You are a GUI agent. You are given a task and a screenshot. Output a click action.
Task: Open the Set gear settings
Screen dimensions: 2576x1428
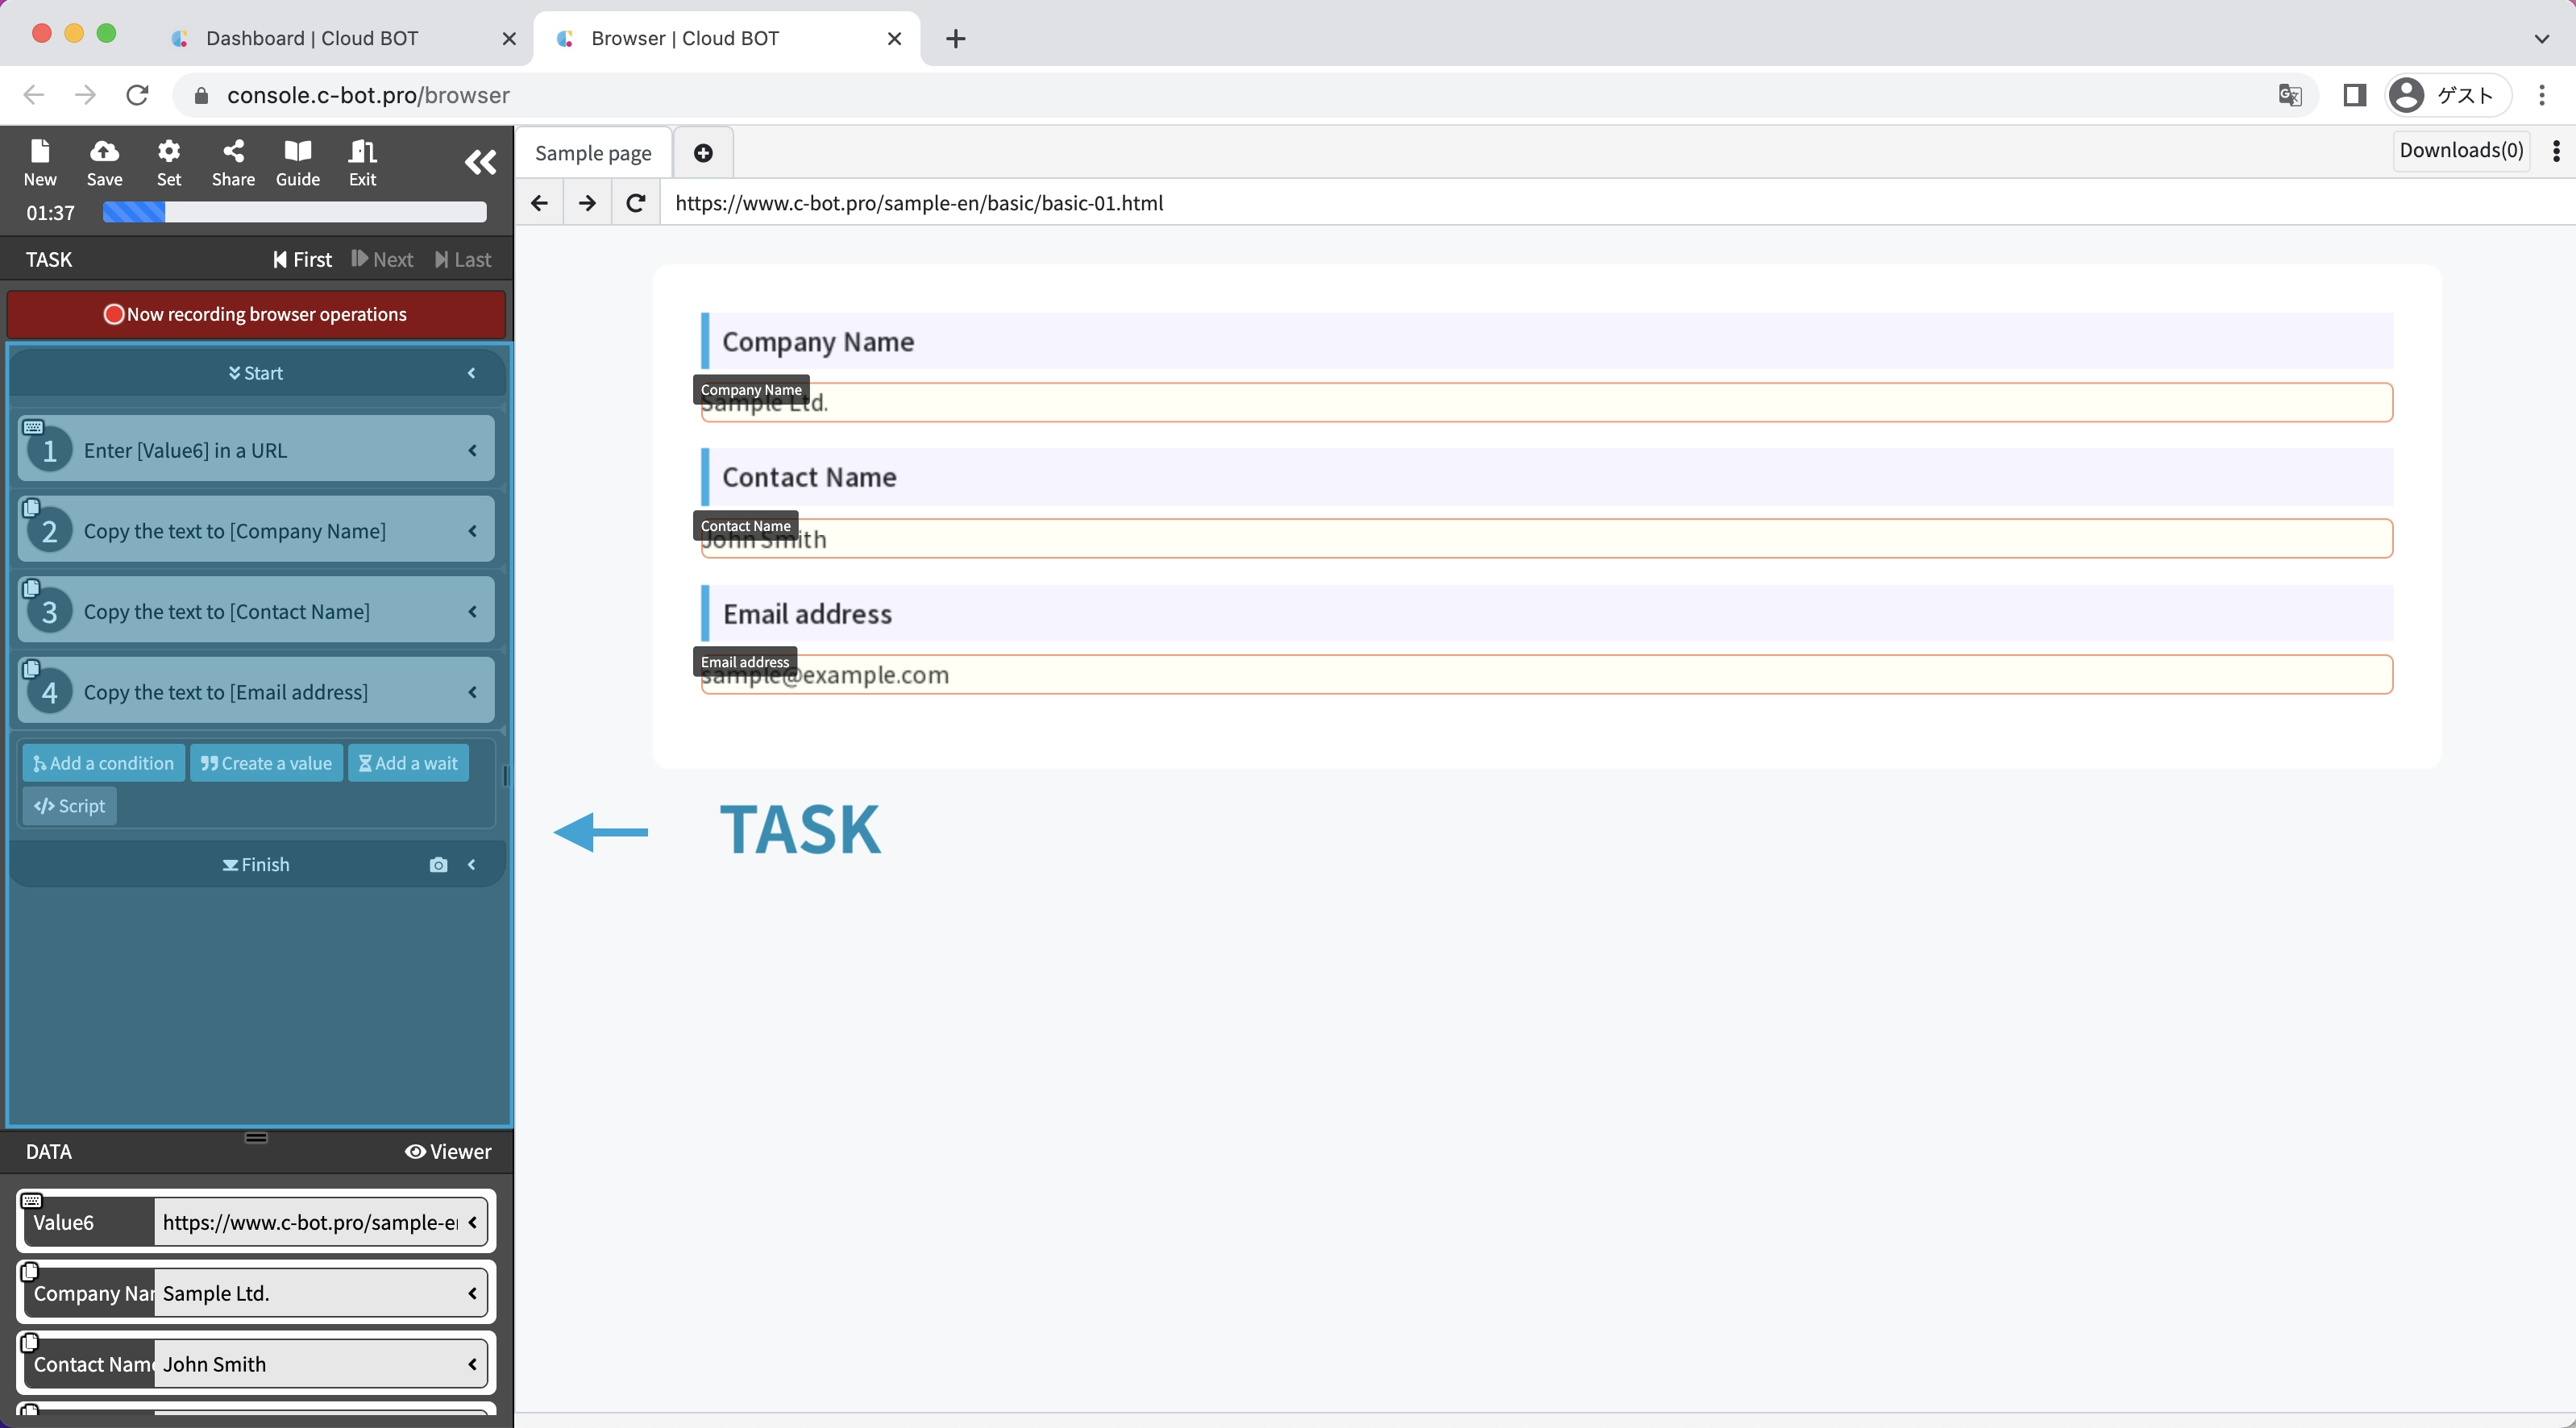coord(169,162)
